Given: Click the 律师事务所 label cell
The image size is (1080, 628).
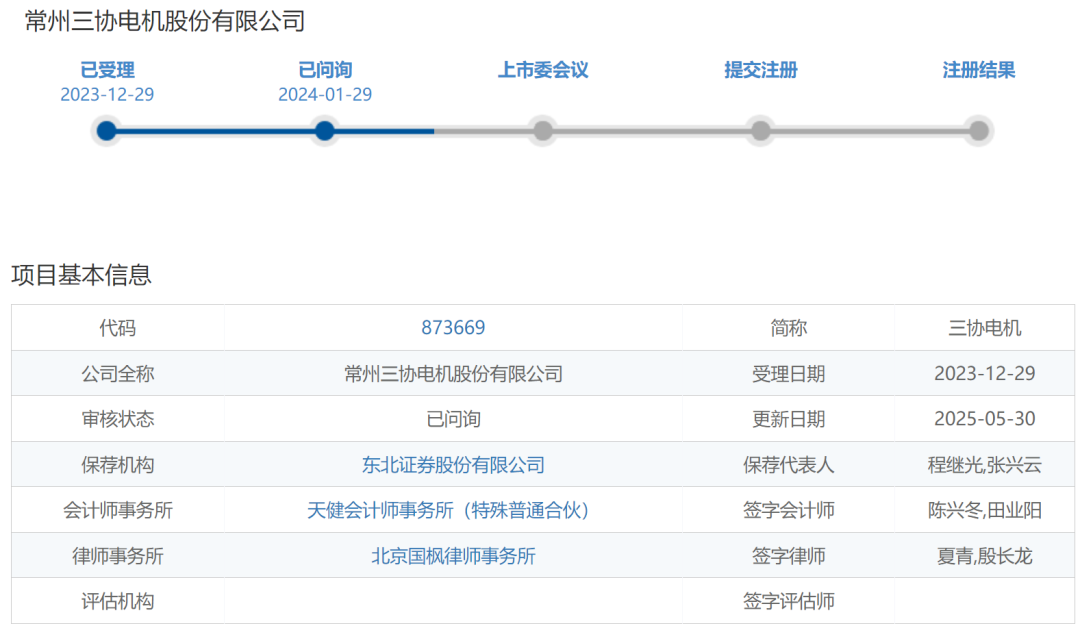Looking at the screenshot, I should (x=118, y=556).
